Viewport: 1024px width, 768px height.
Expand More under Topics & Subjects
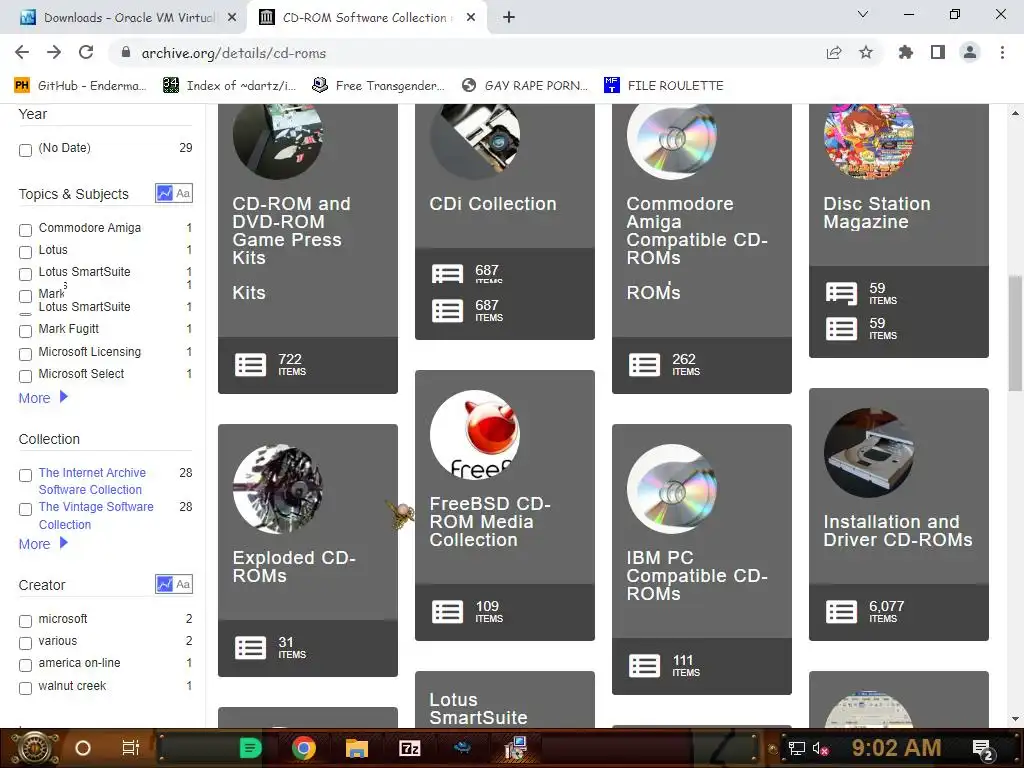tap(43, 398)
